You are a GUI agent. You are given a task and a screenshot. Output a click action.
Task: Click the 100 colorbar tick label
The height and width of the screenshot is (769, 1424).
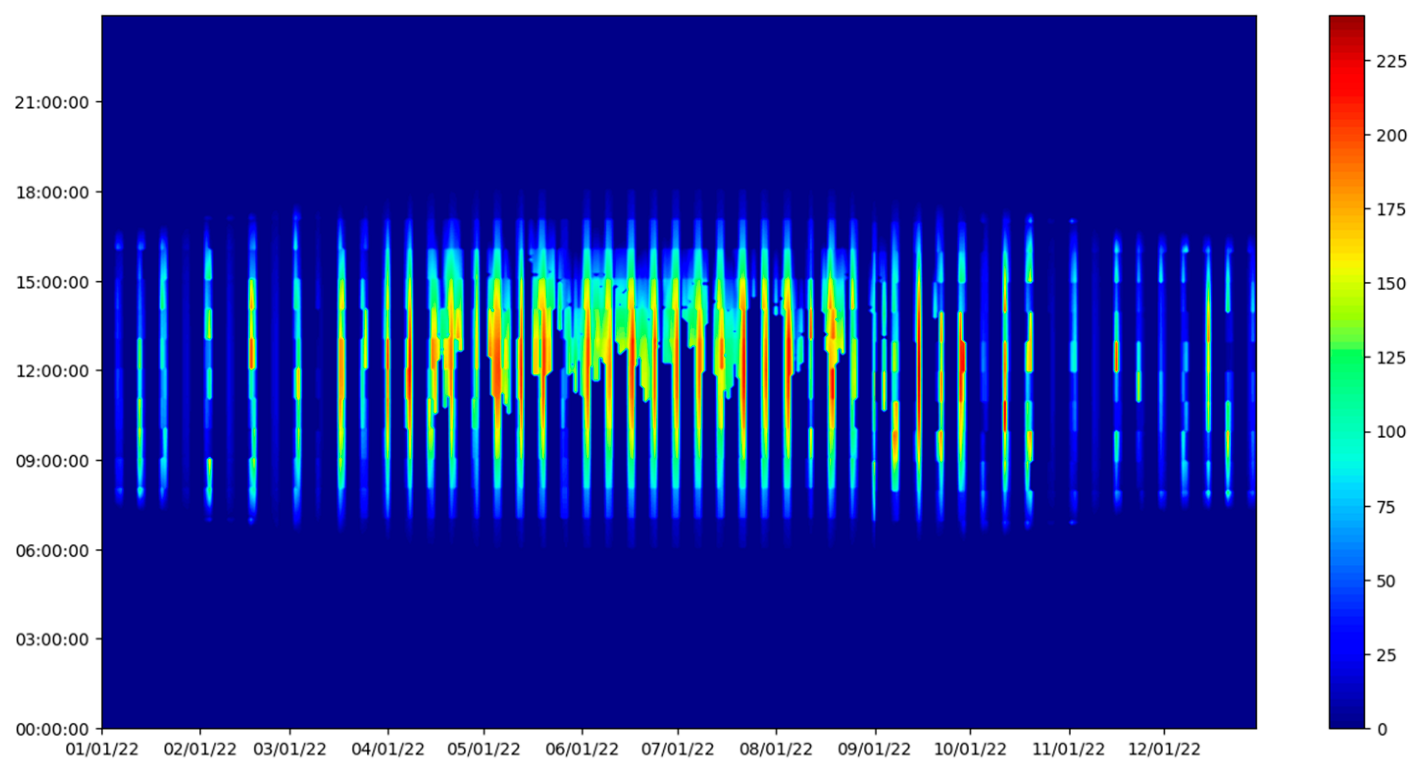[1390, 432]
